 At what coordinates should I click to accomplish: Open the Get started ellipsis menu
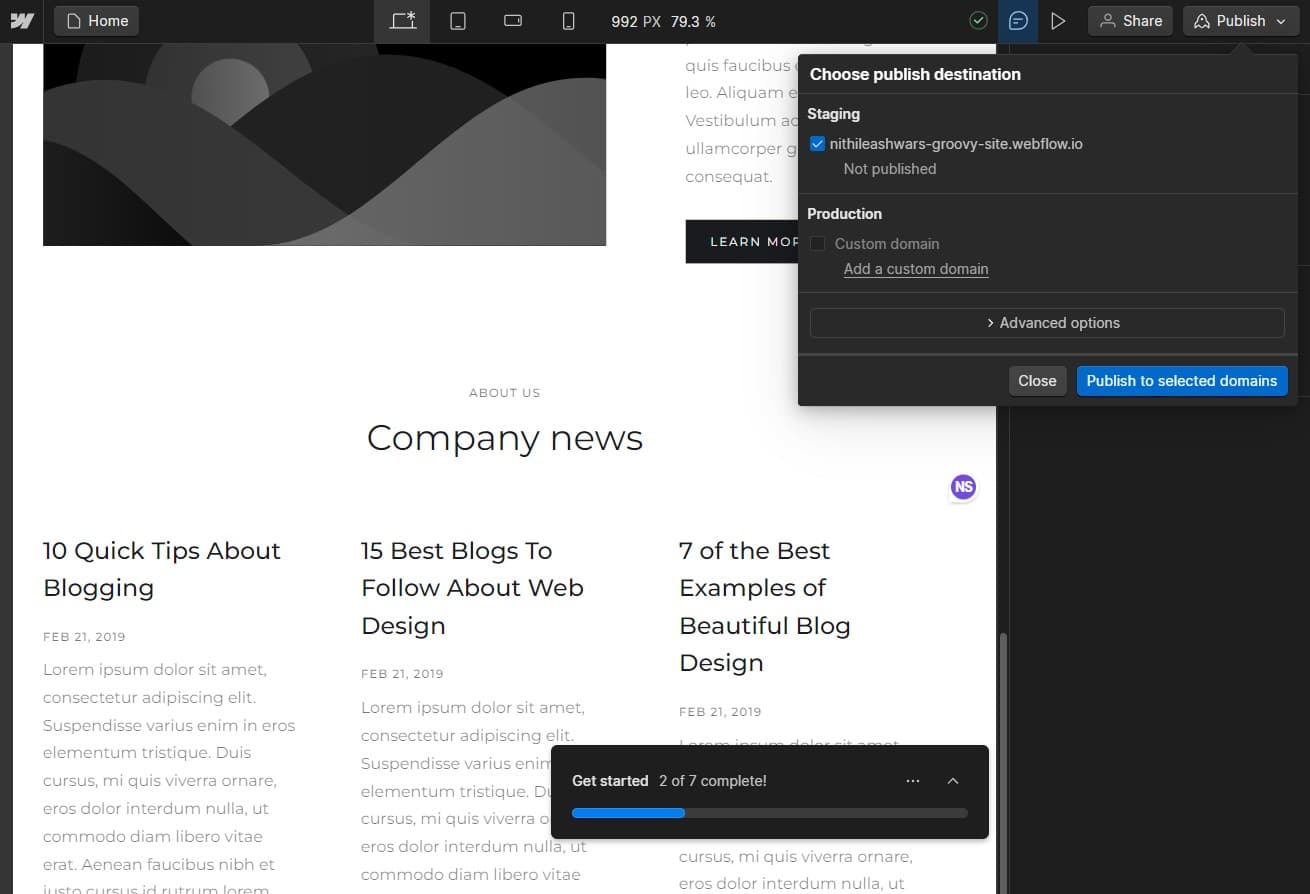pyautogui.click(x=912, y=781)
